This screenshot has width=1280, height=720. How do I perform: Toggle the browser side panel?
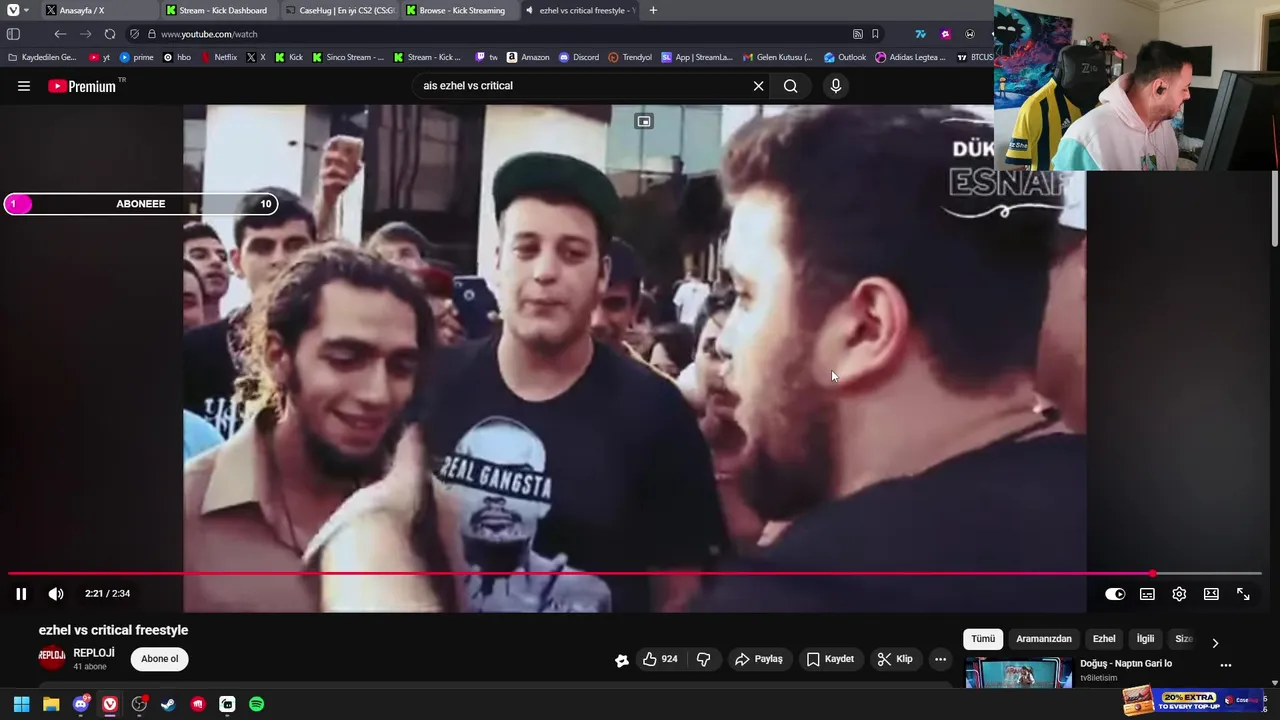point(13,34)
